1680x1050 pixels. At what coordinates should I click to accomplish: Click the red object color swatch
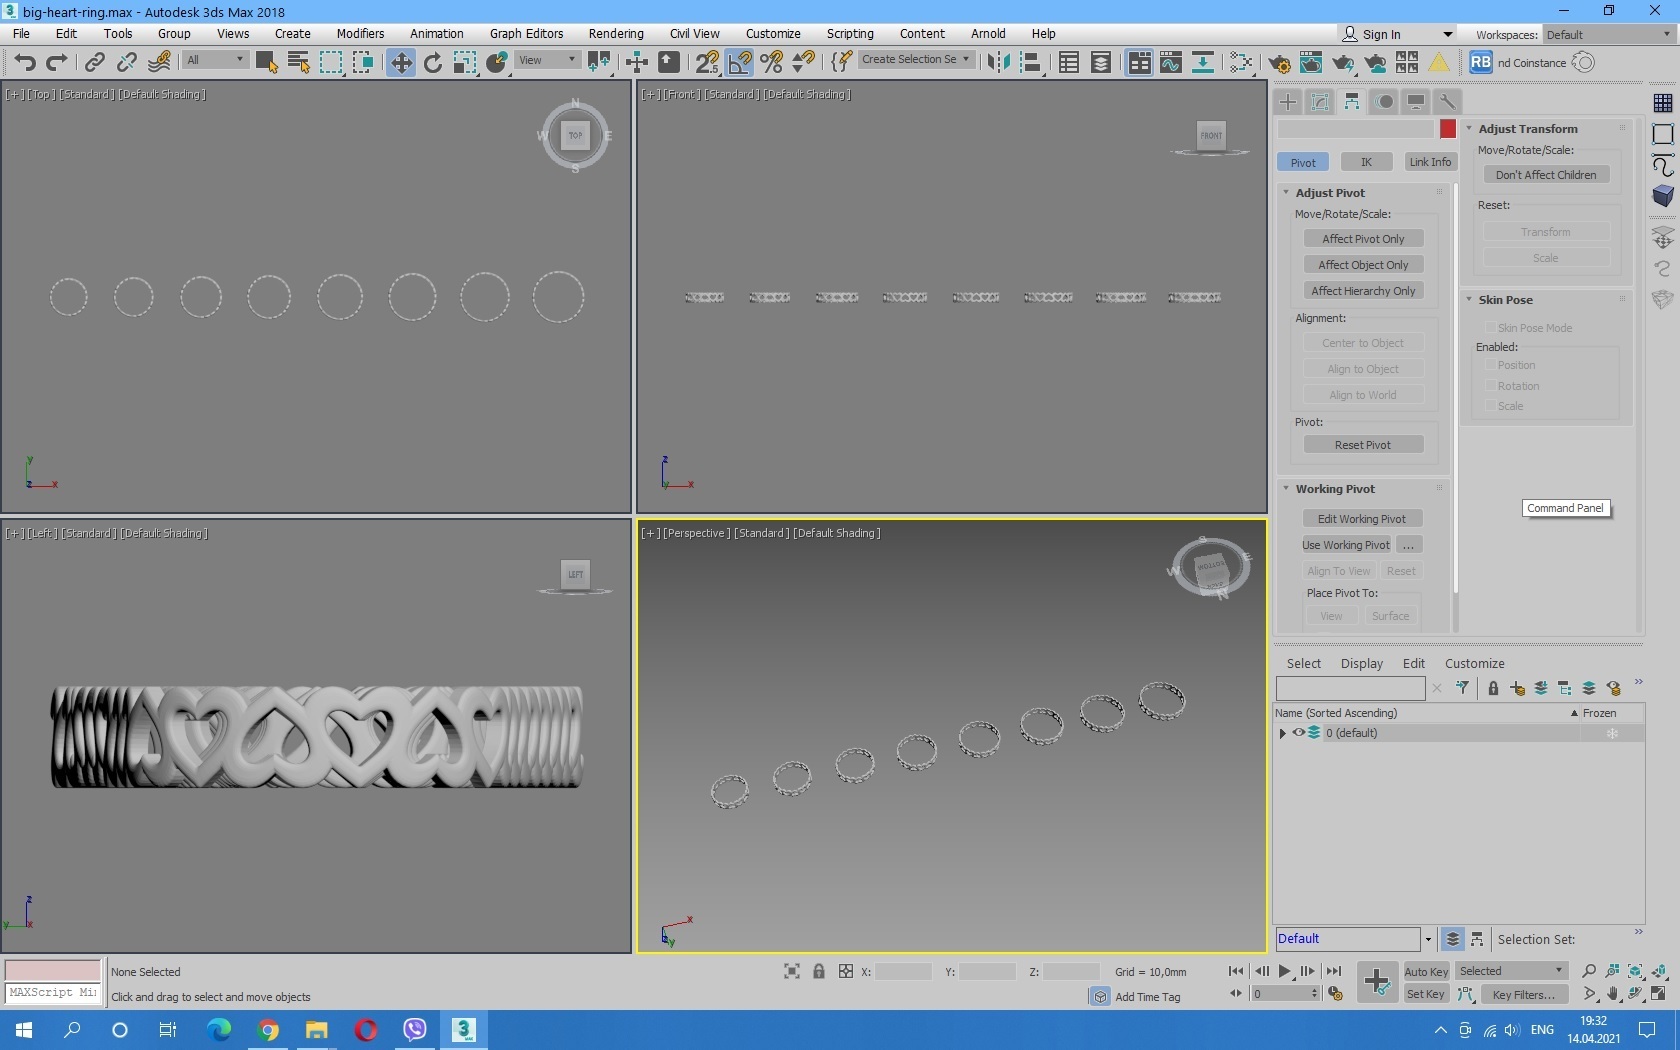pos(1448,129)
